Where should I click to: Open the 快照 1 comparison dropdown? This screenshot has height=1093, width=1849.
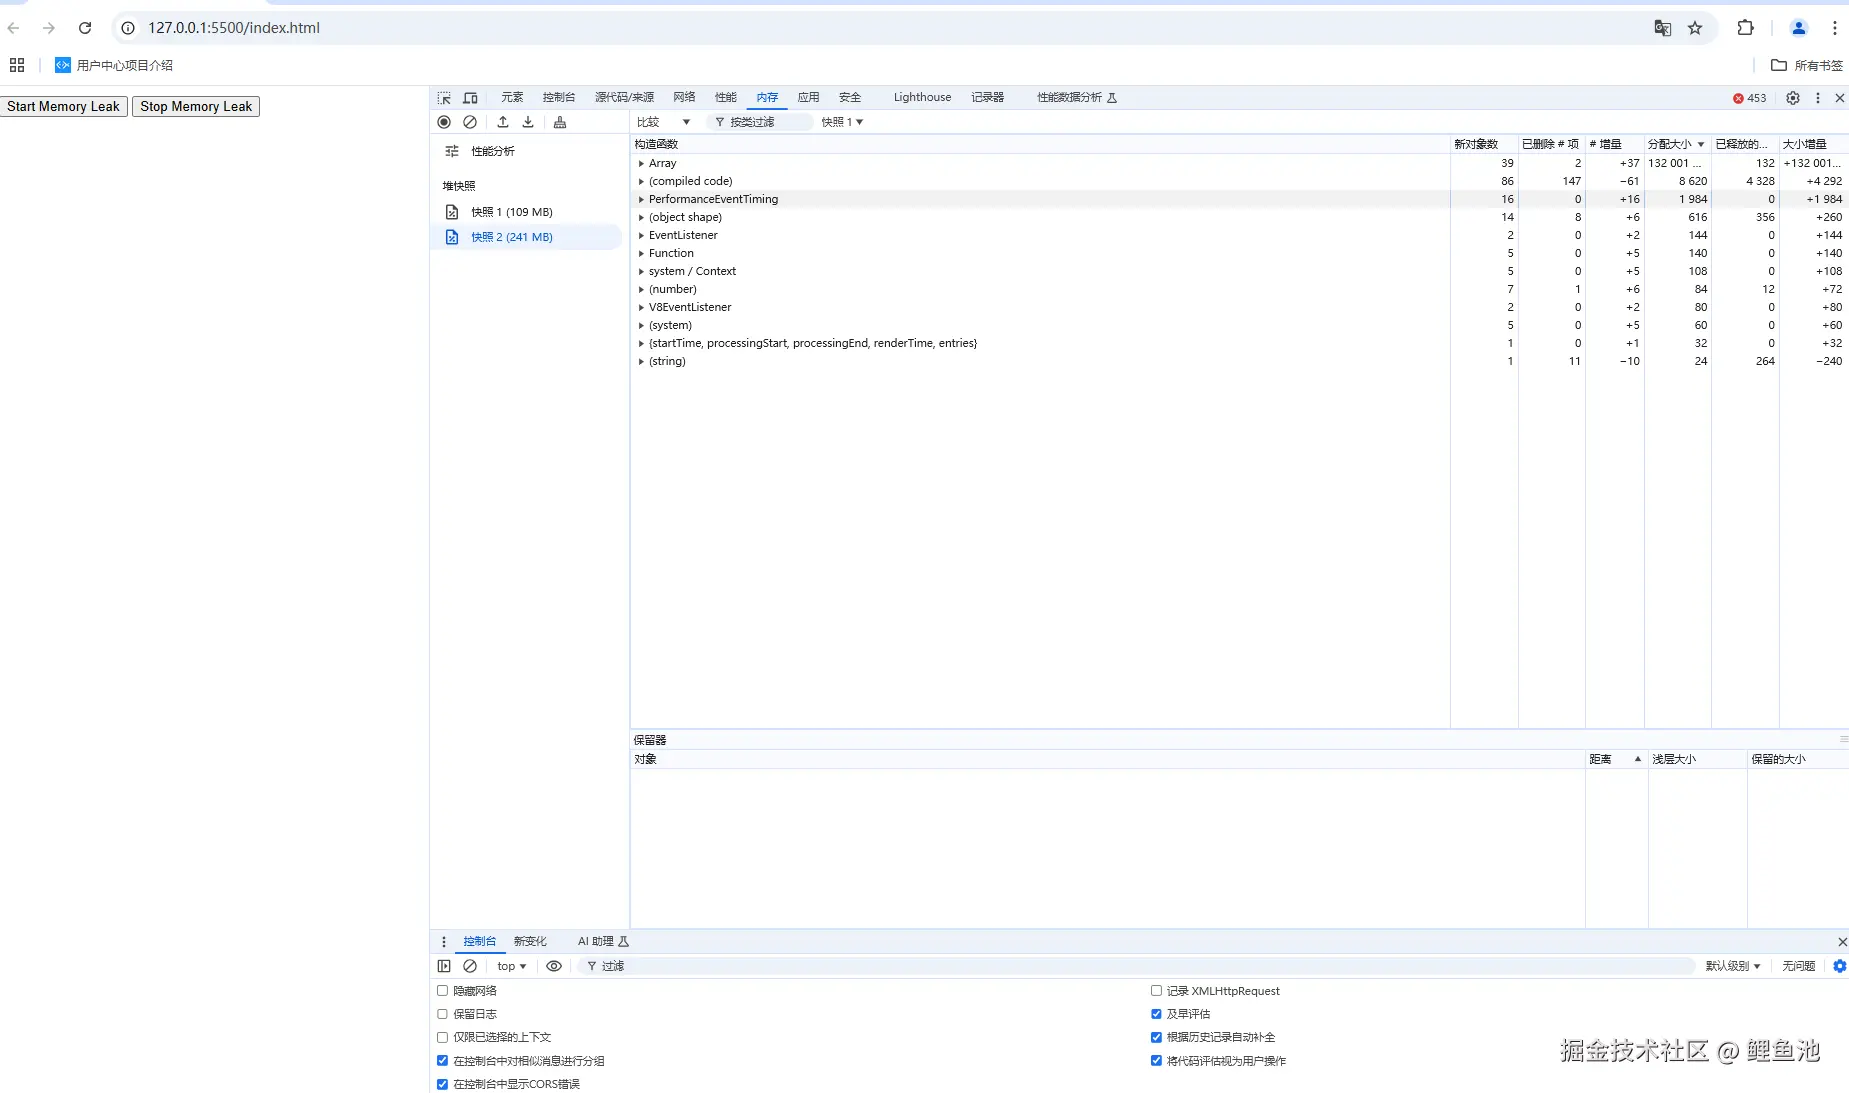(x=842, y=122)
